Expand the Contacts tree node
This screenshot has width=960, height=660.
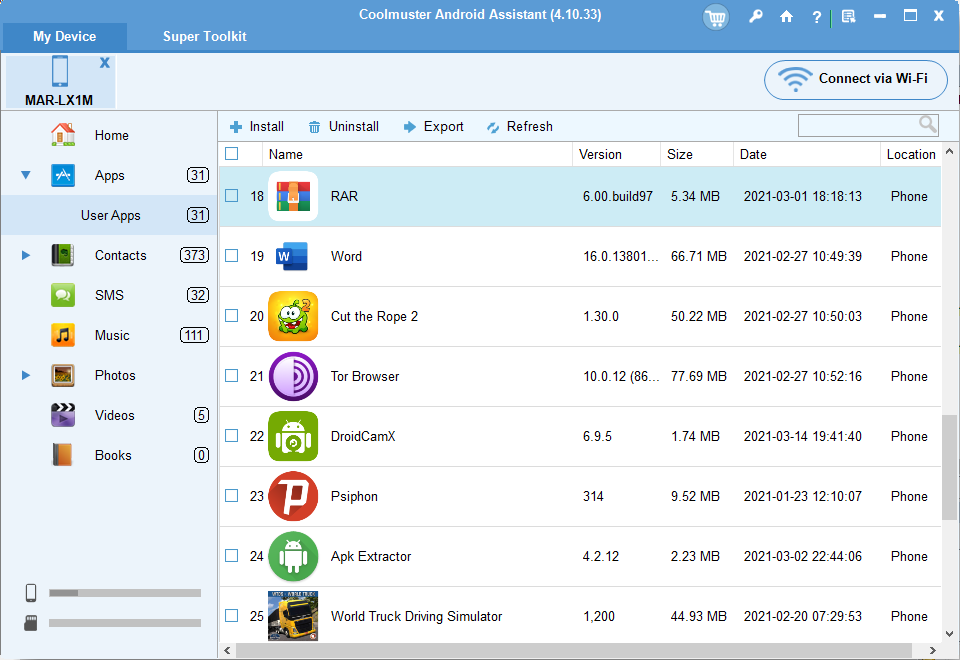click(x=26, y=255)
